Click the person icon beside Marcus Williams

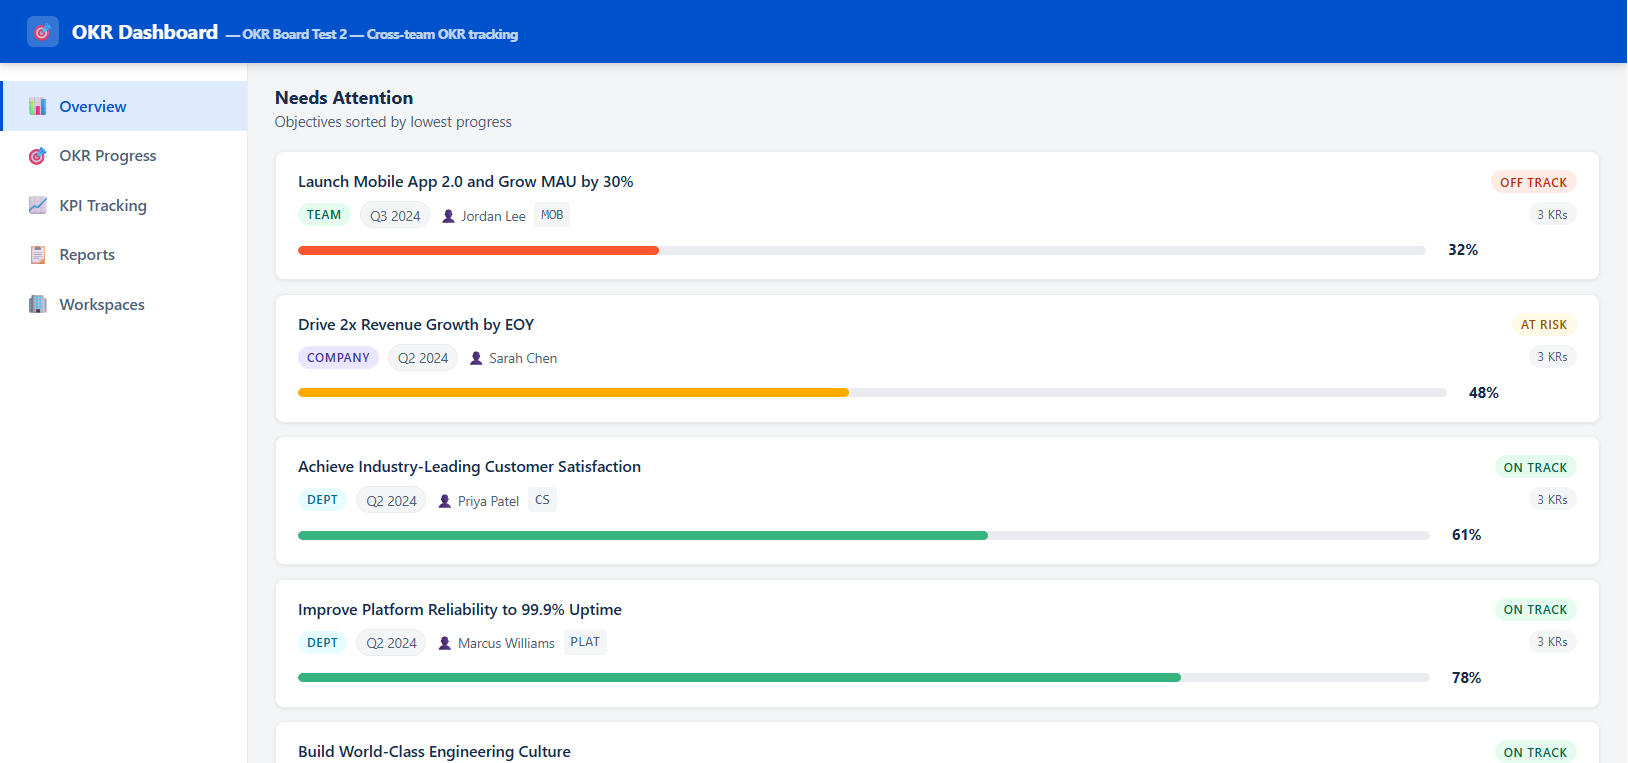click(445, 643)
